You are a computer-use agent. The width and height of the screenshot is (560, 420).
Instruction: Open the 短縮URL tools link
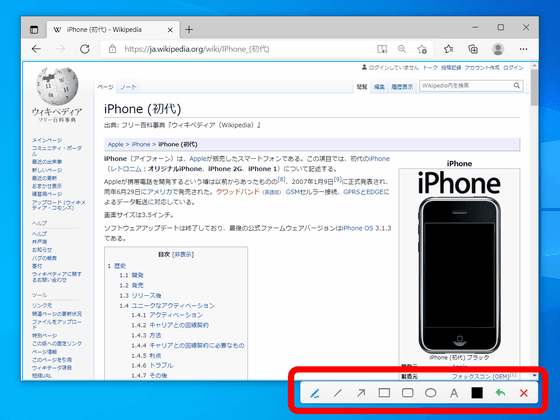(42, 376)
